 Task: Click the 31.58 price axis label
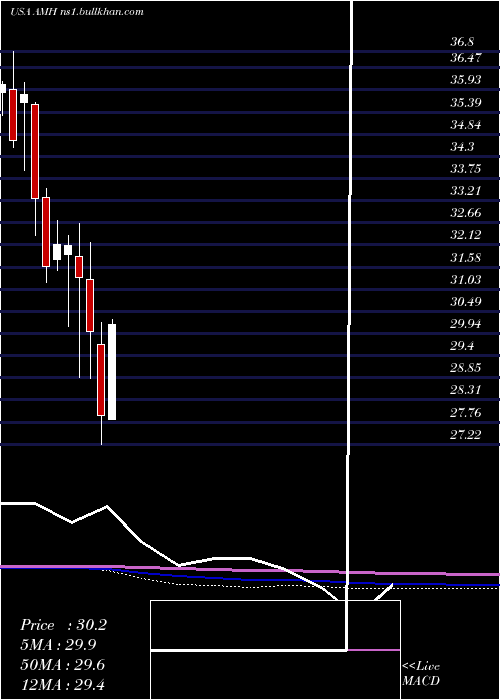pos(466,258)
